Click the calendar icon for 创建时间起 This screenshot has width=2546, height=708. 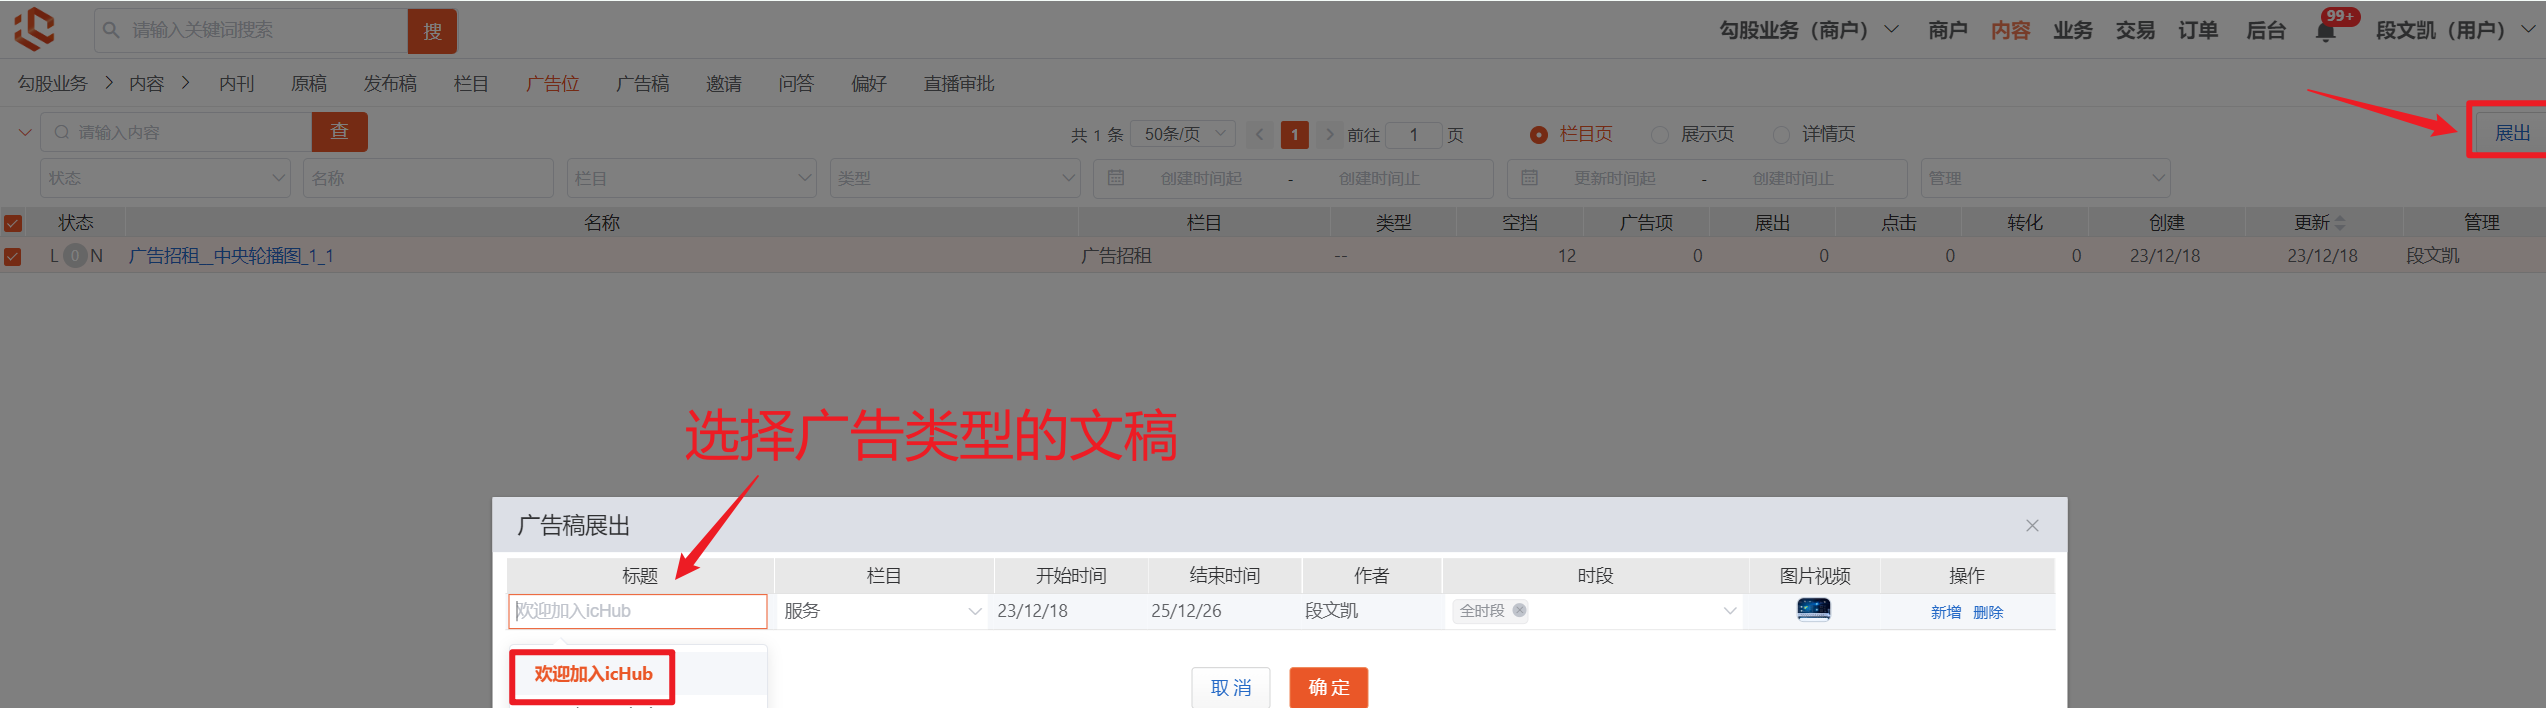coord(1116,178)
